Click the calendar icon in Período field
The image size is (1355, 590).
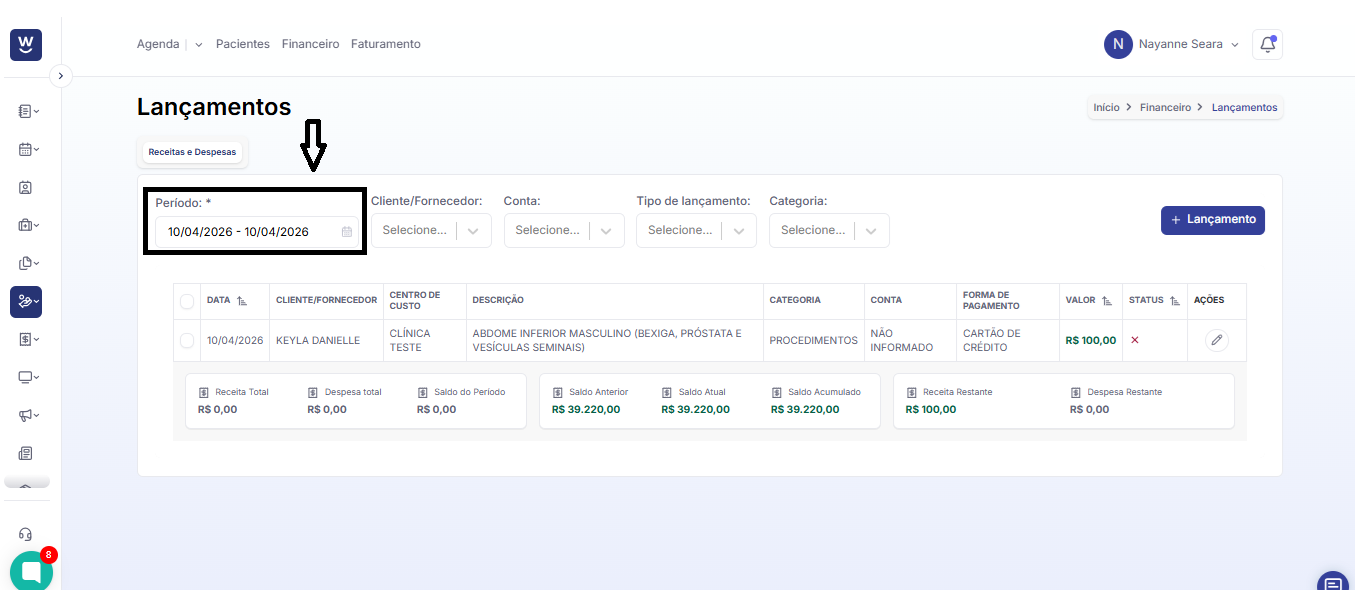[x=347, y=232]
